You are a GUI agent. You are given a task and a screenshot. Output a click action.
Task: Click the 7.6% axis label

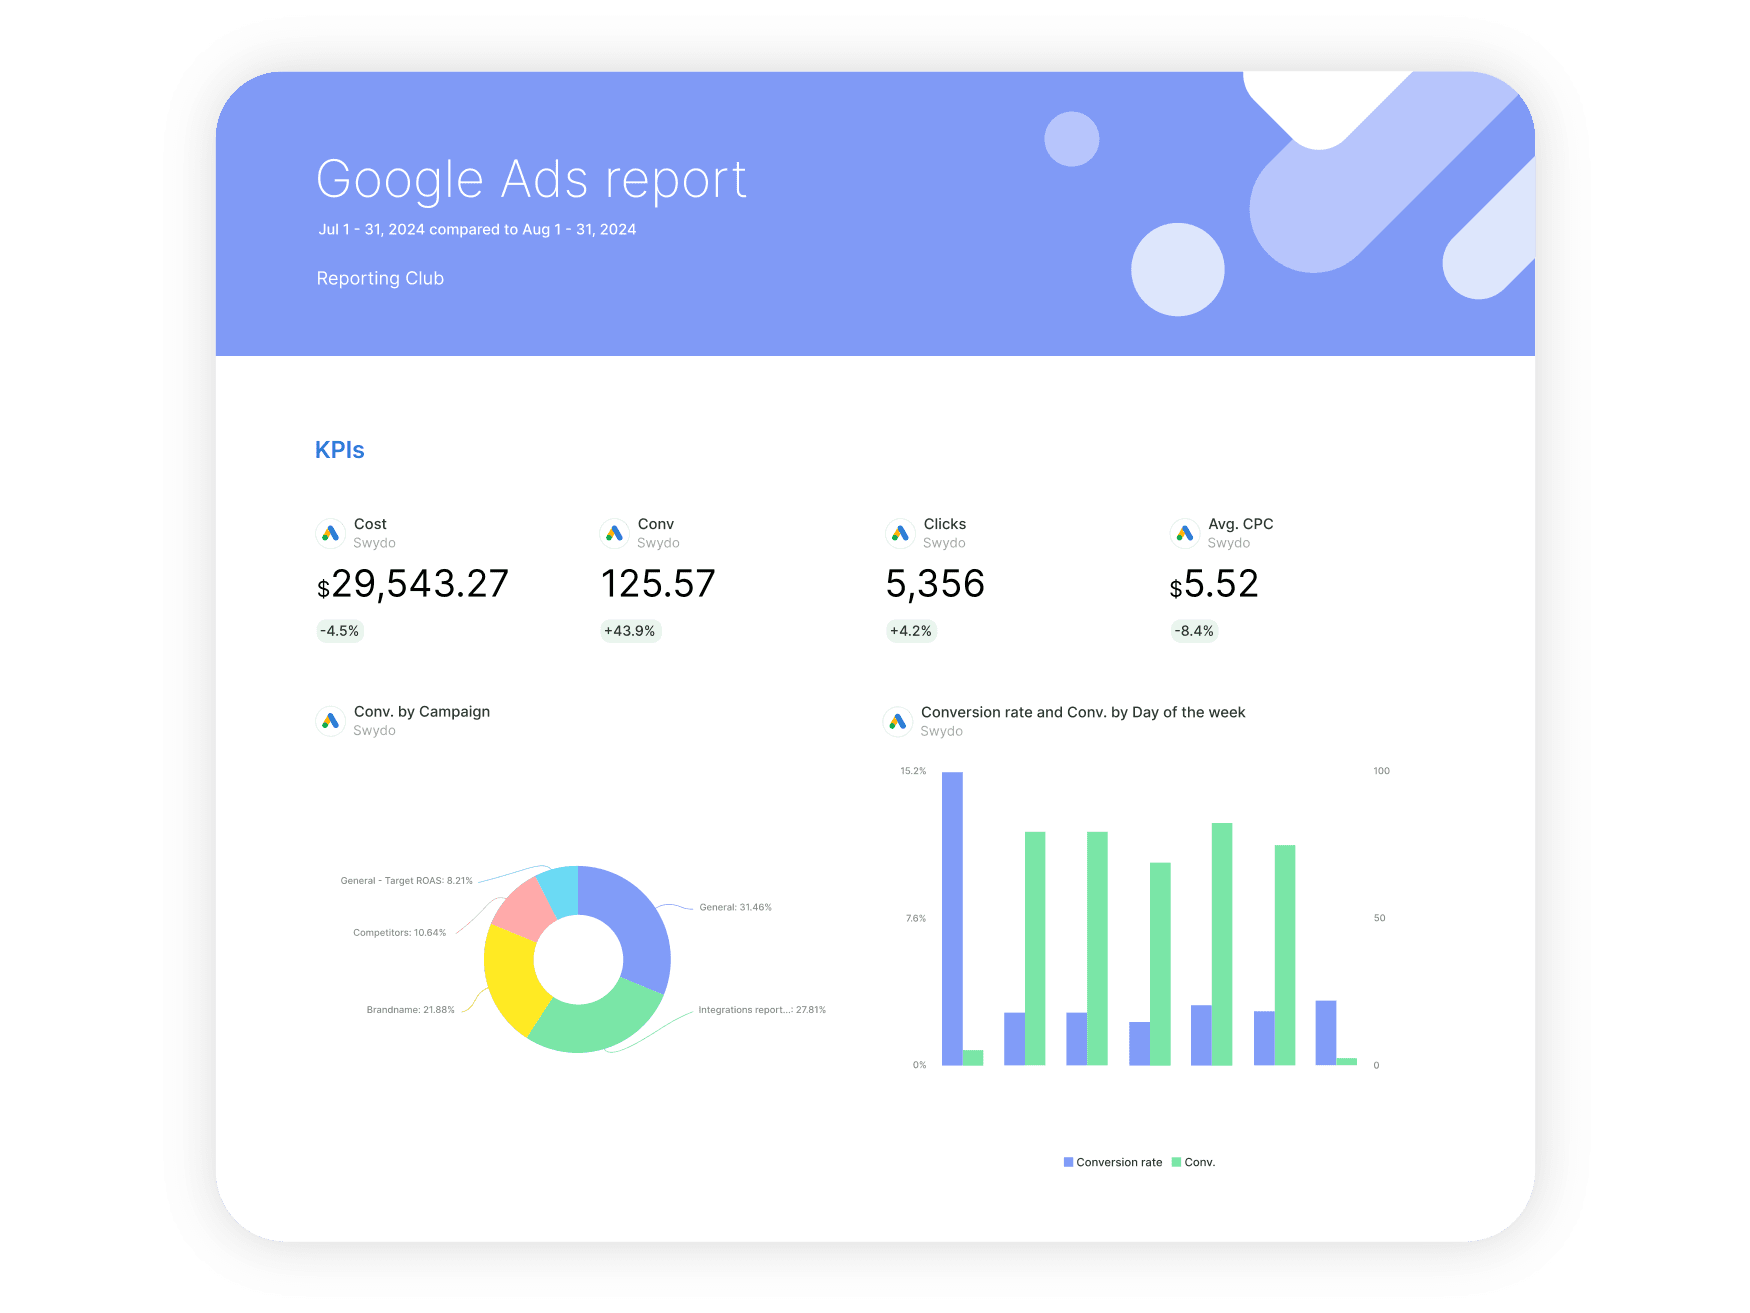click(x=916, y=918)
